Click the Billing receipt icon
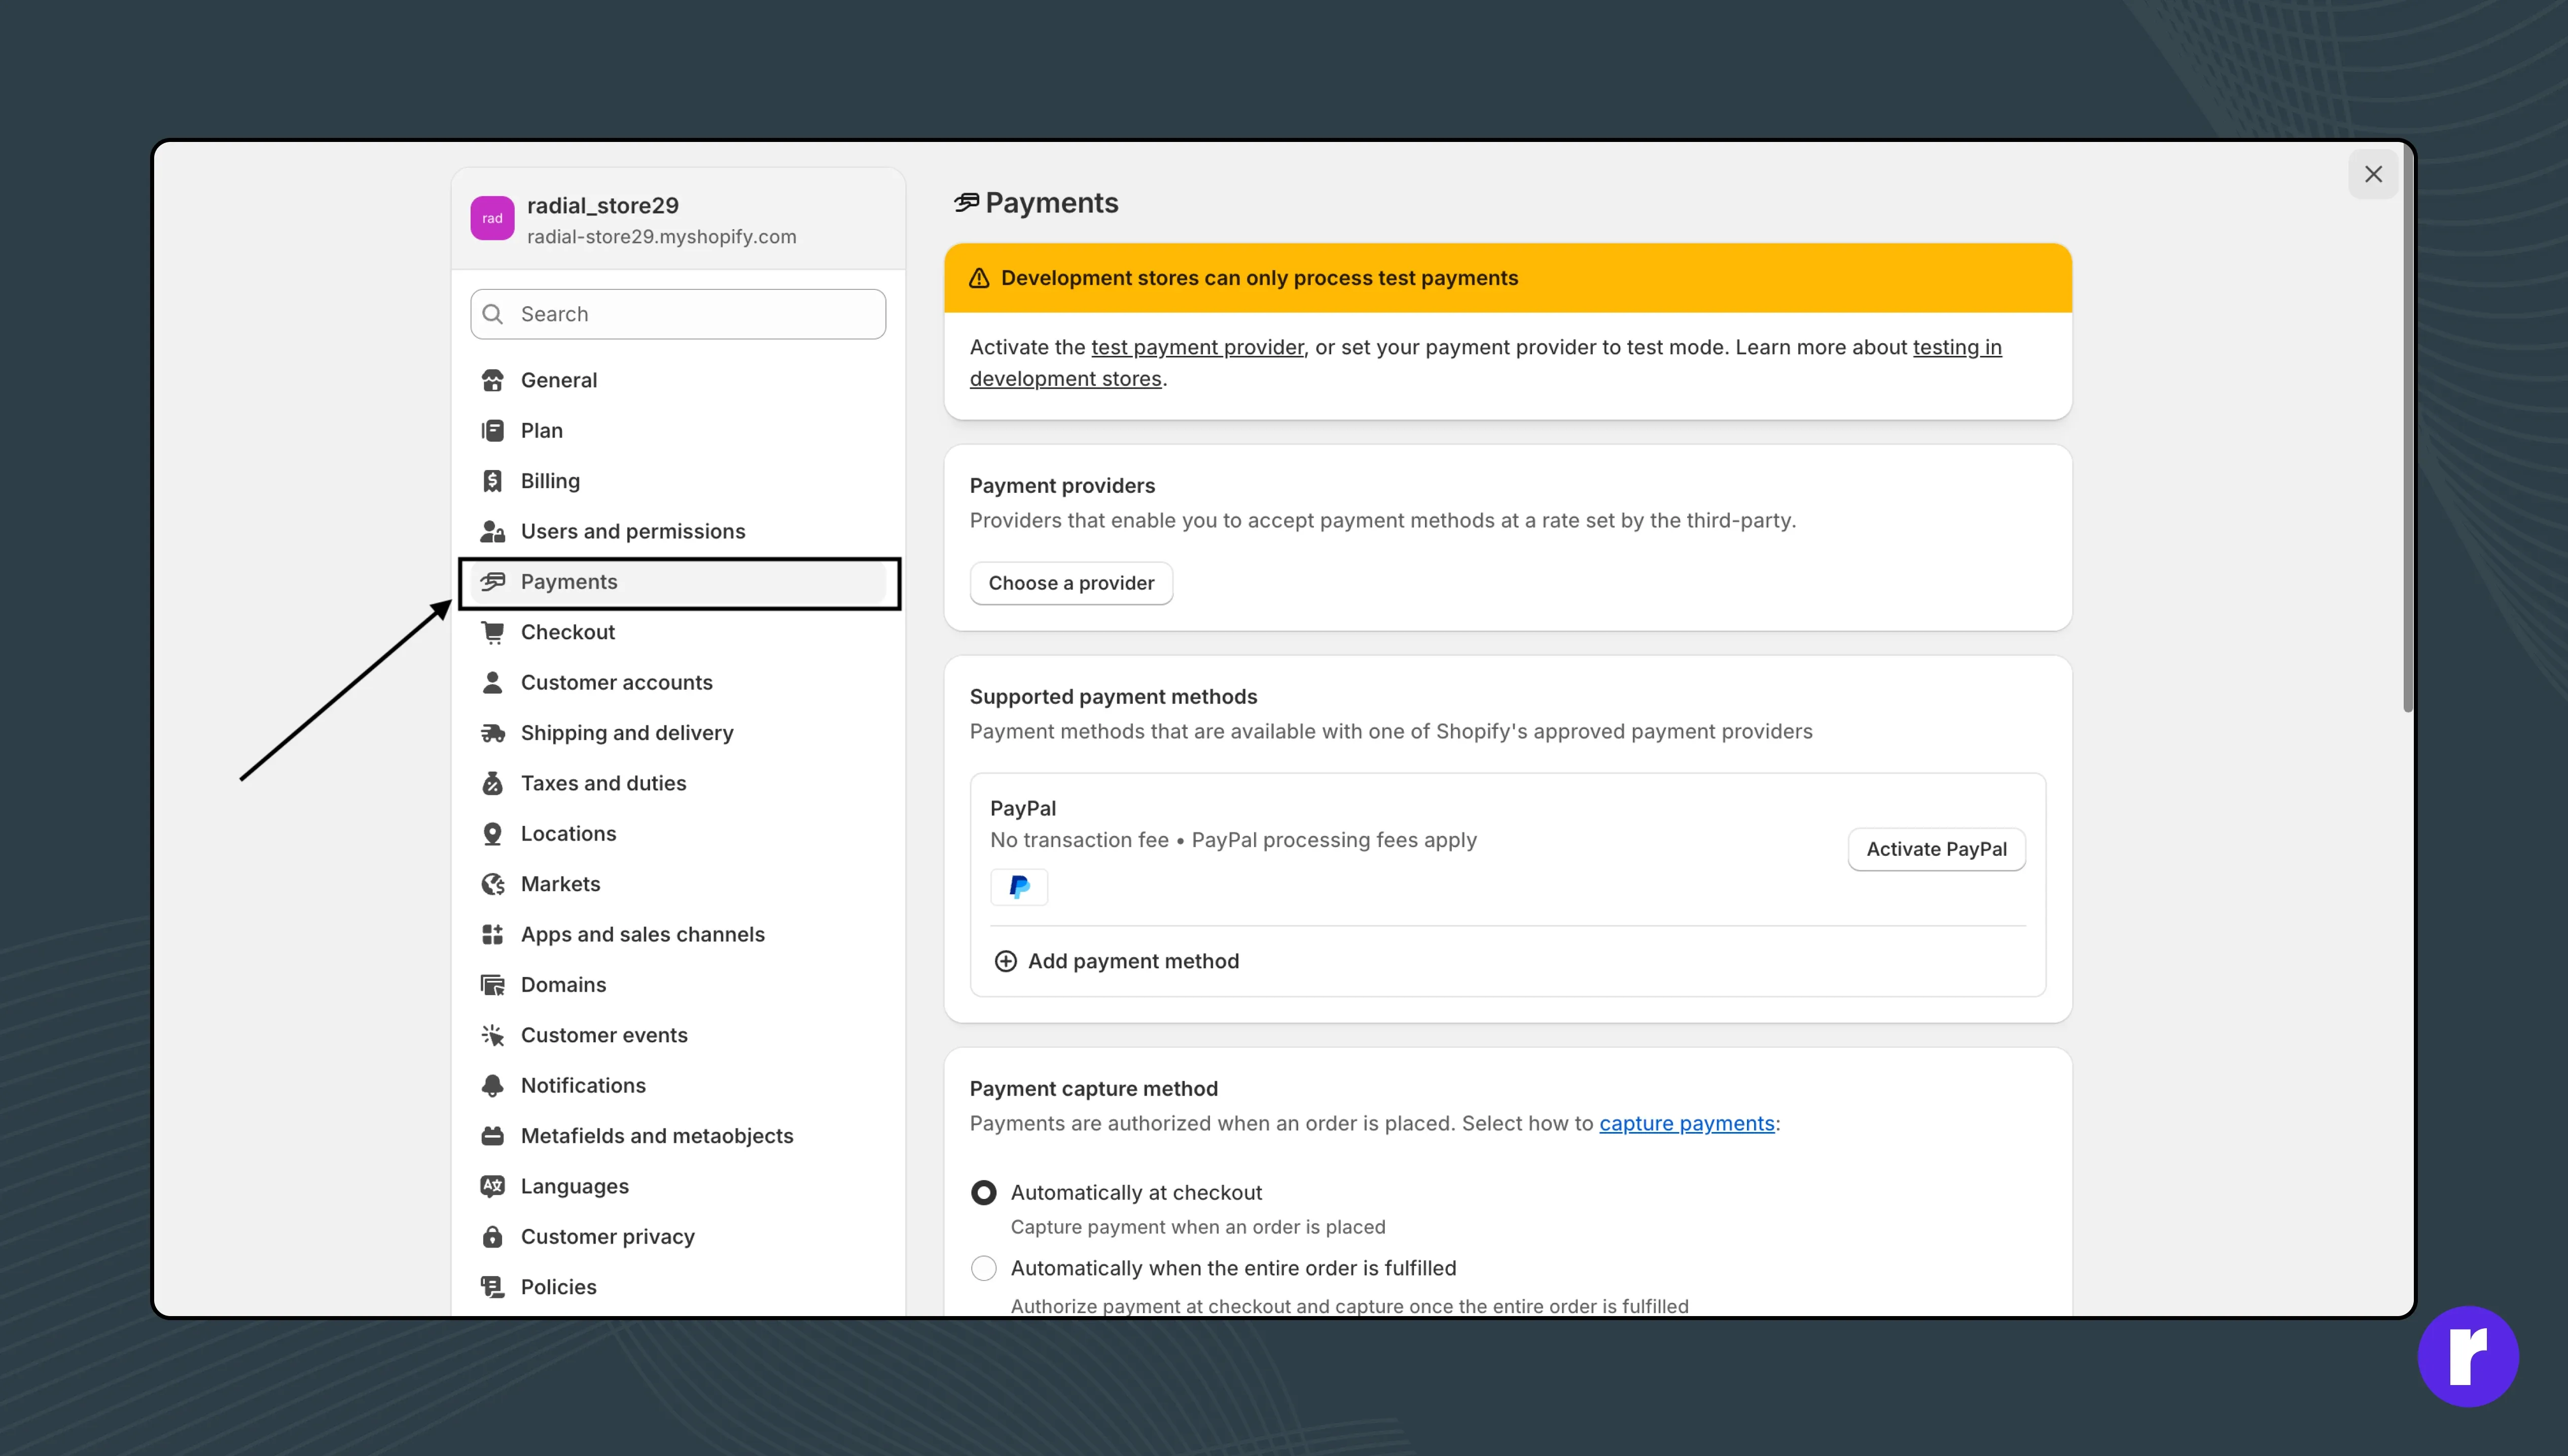The height and width of the screenshot is (1456, 2568). pyautogui.click(x=492, y=481)
